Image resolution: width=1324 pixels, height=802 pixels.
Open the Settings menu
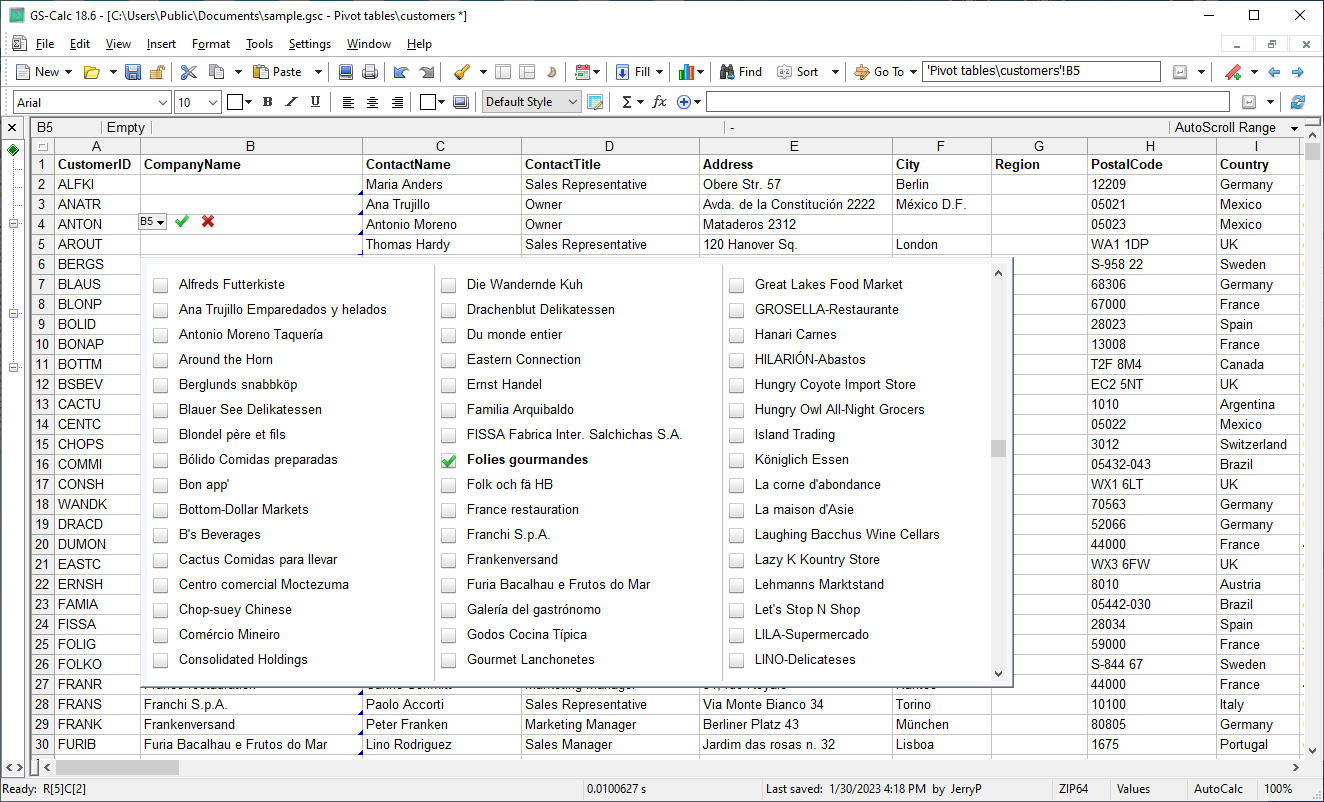pos(310,44)
